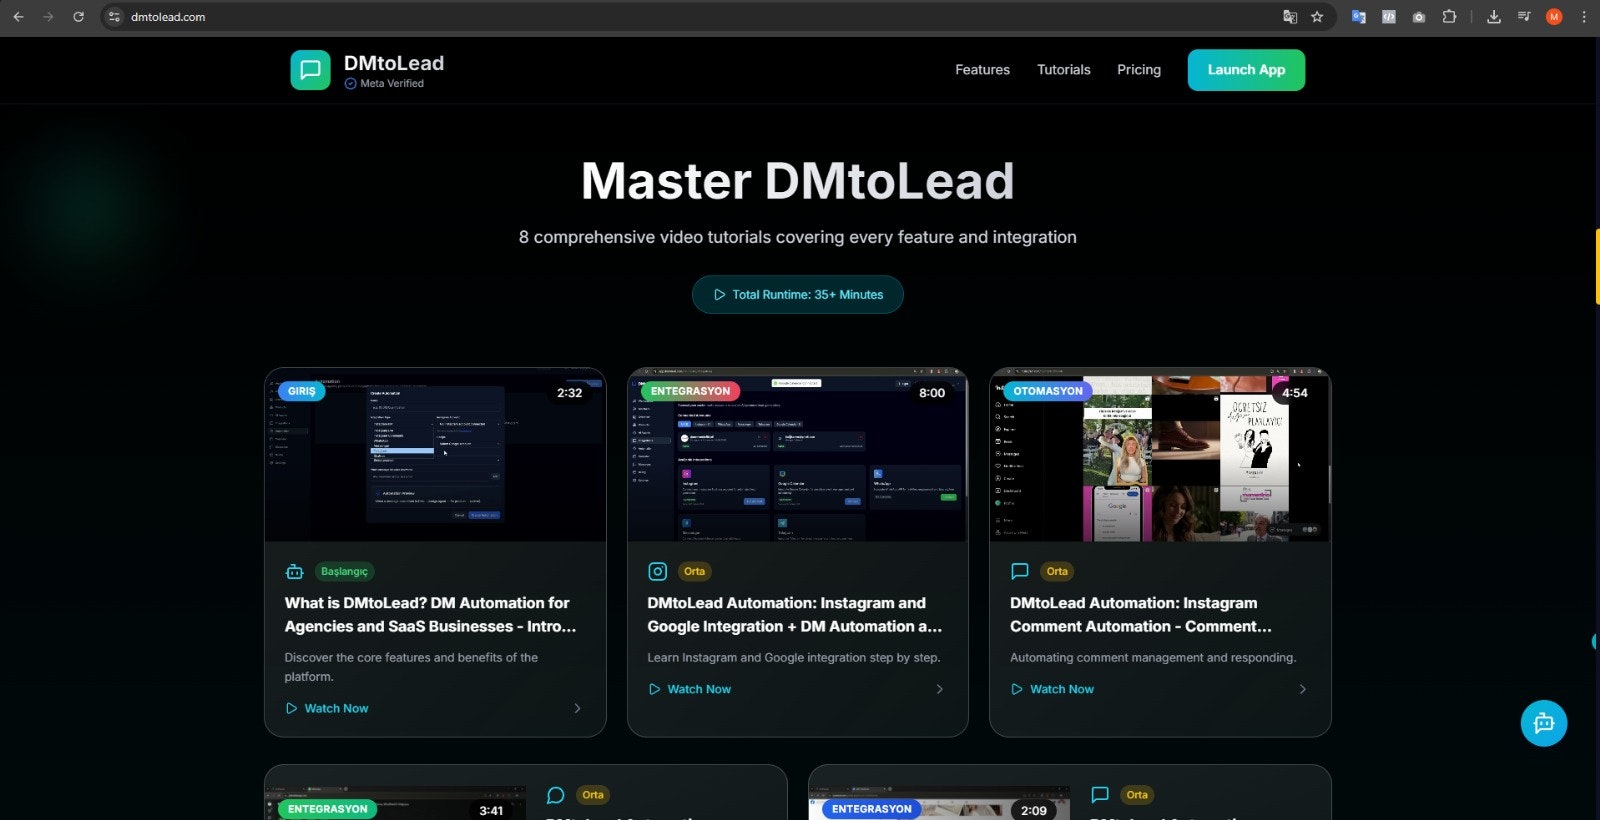Click the Master DMtoLead heading
1600x820 pixels.
point(798,181)
